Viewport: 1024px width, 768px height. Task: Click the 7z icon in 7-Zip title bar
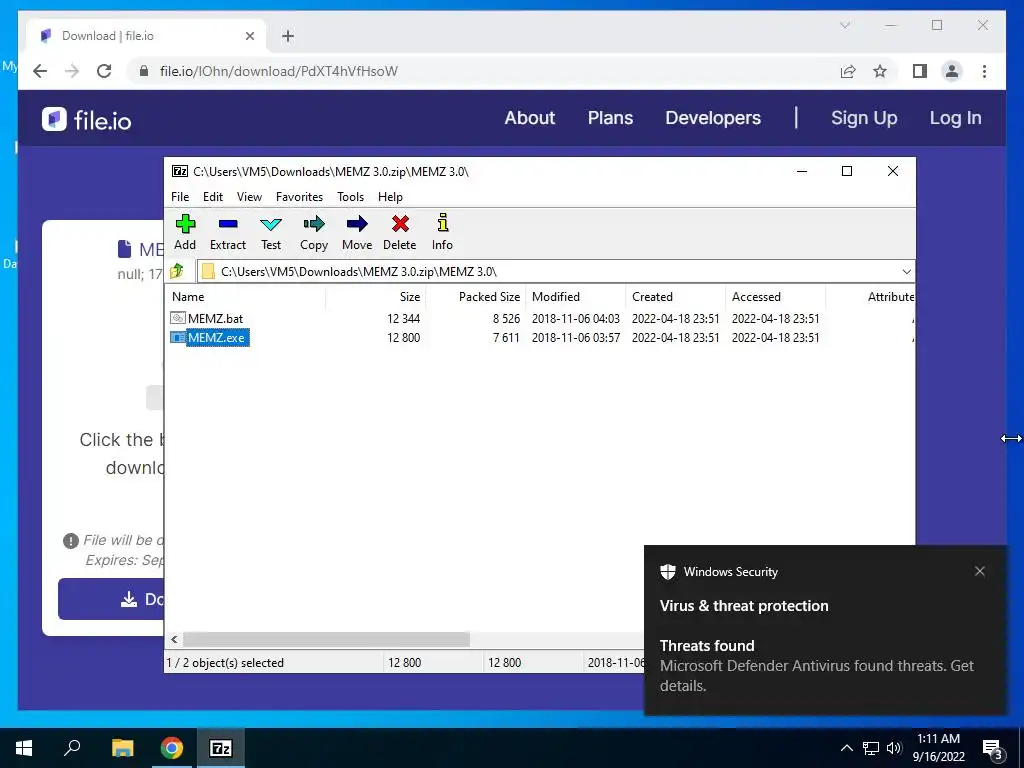click(180, 171)
